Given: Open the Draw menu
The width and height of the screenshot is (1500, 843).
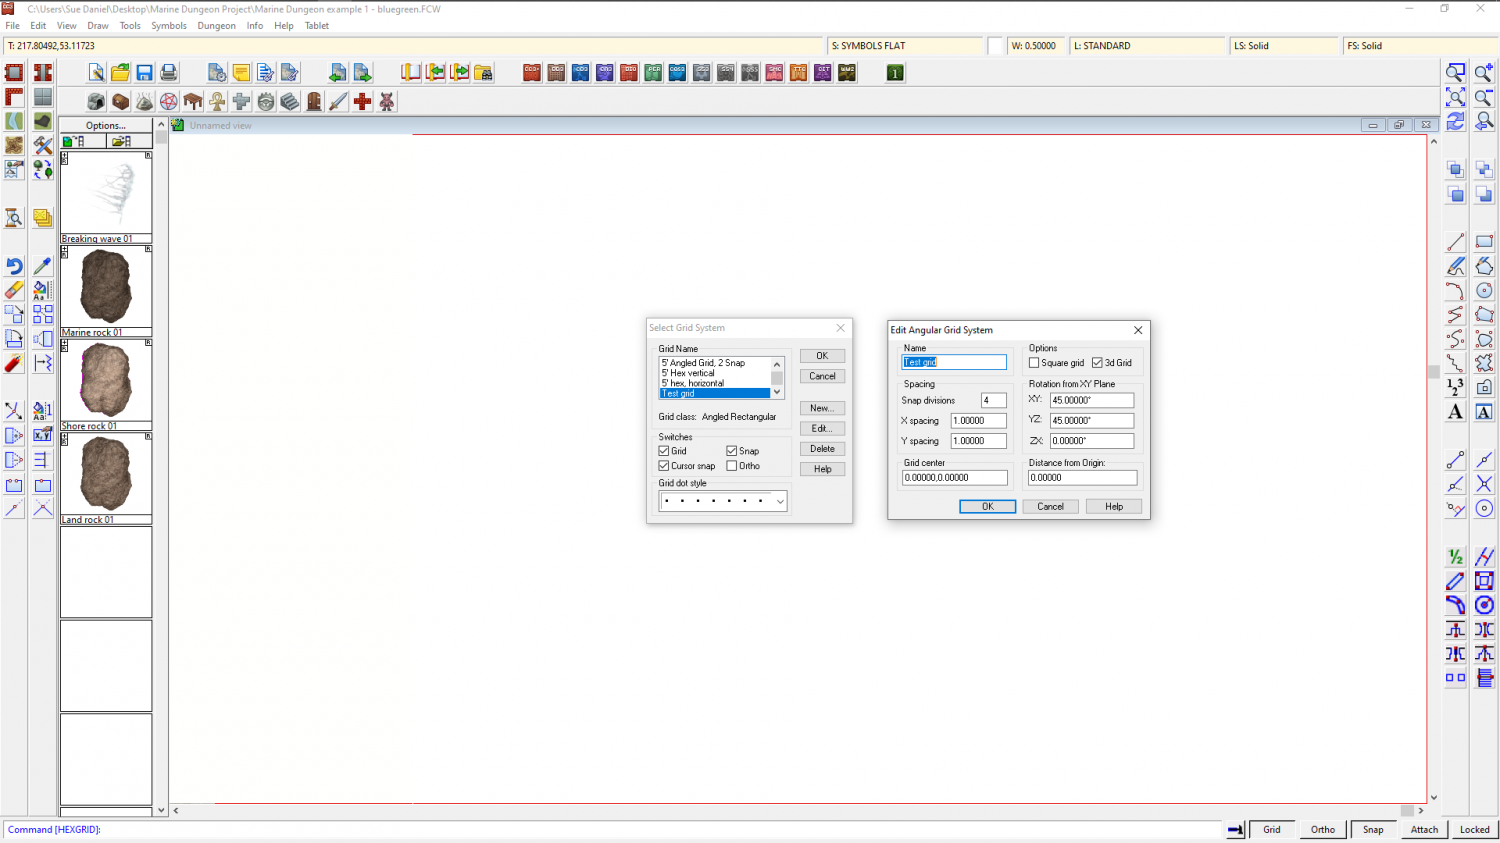Looking at the screenshot, I should (x=98, y=26).
